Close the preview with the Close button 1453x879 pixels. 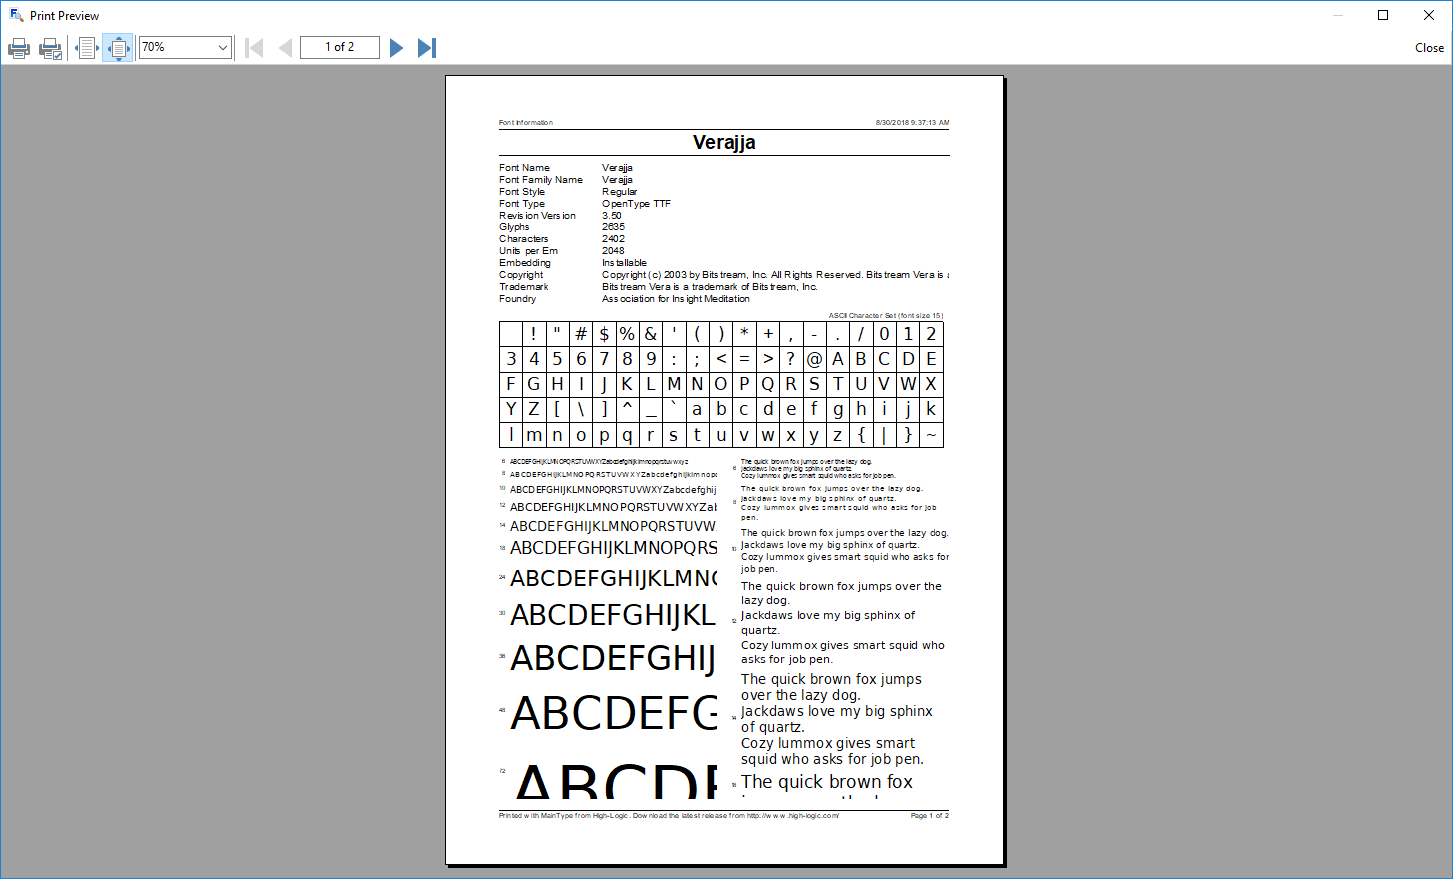point(1429,48)
